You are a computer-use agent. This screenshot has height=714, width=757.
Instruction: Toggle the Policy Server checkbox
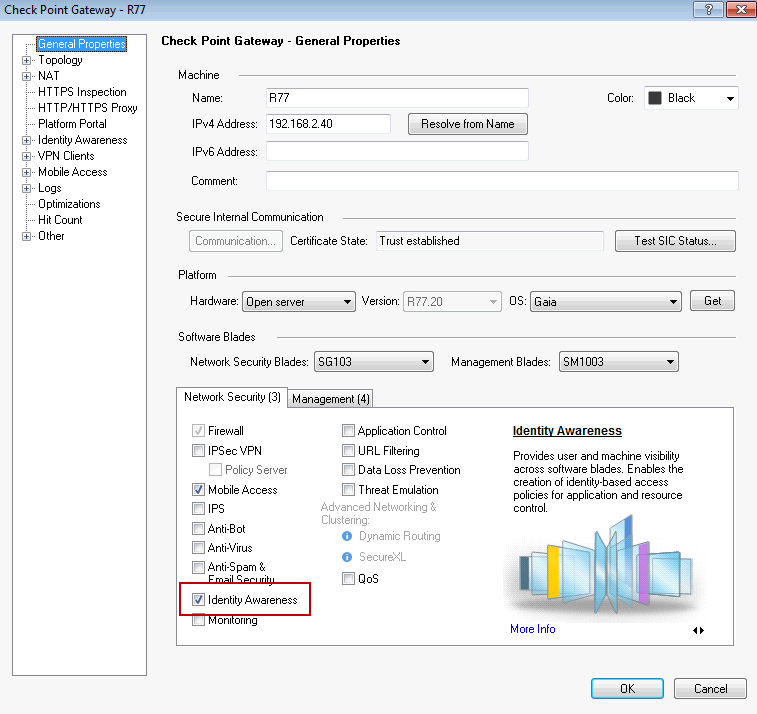(x=215, y=470)
